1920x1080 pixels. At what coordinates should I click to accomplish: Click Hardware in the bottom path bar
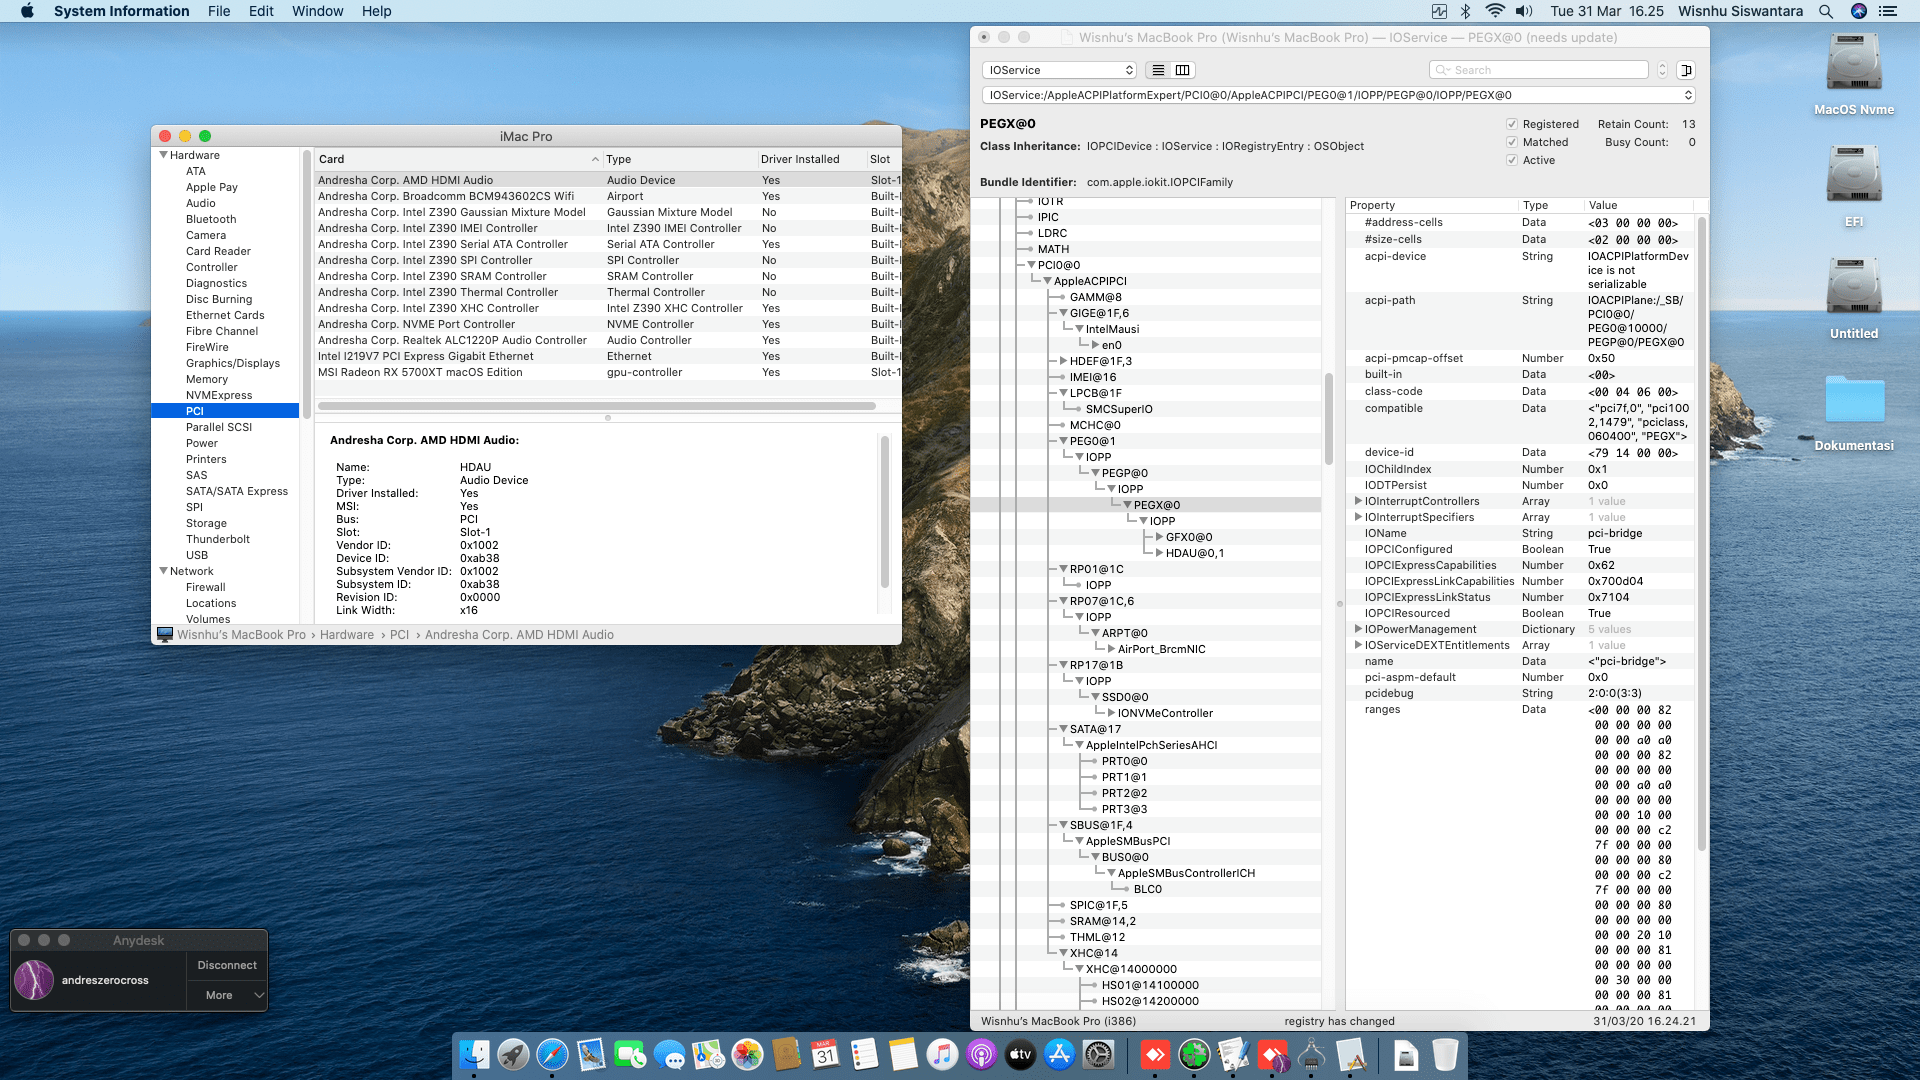pos(347,635)
